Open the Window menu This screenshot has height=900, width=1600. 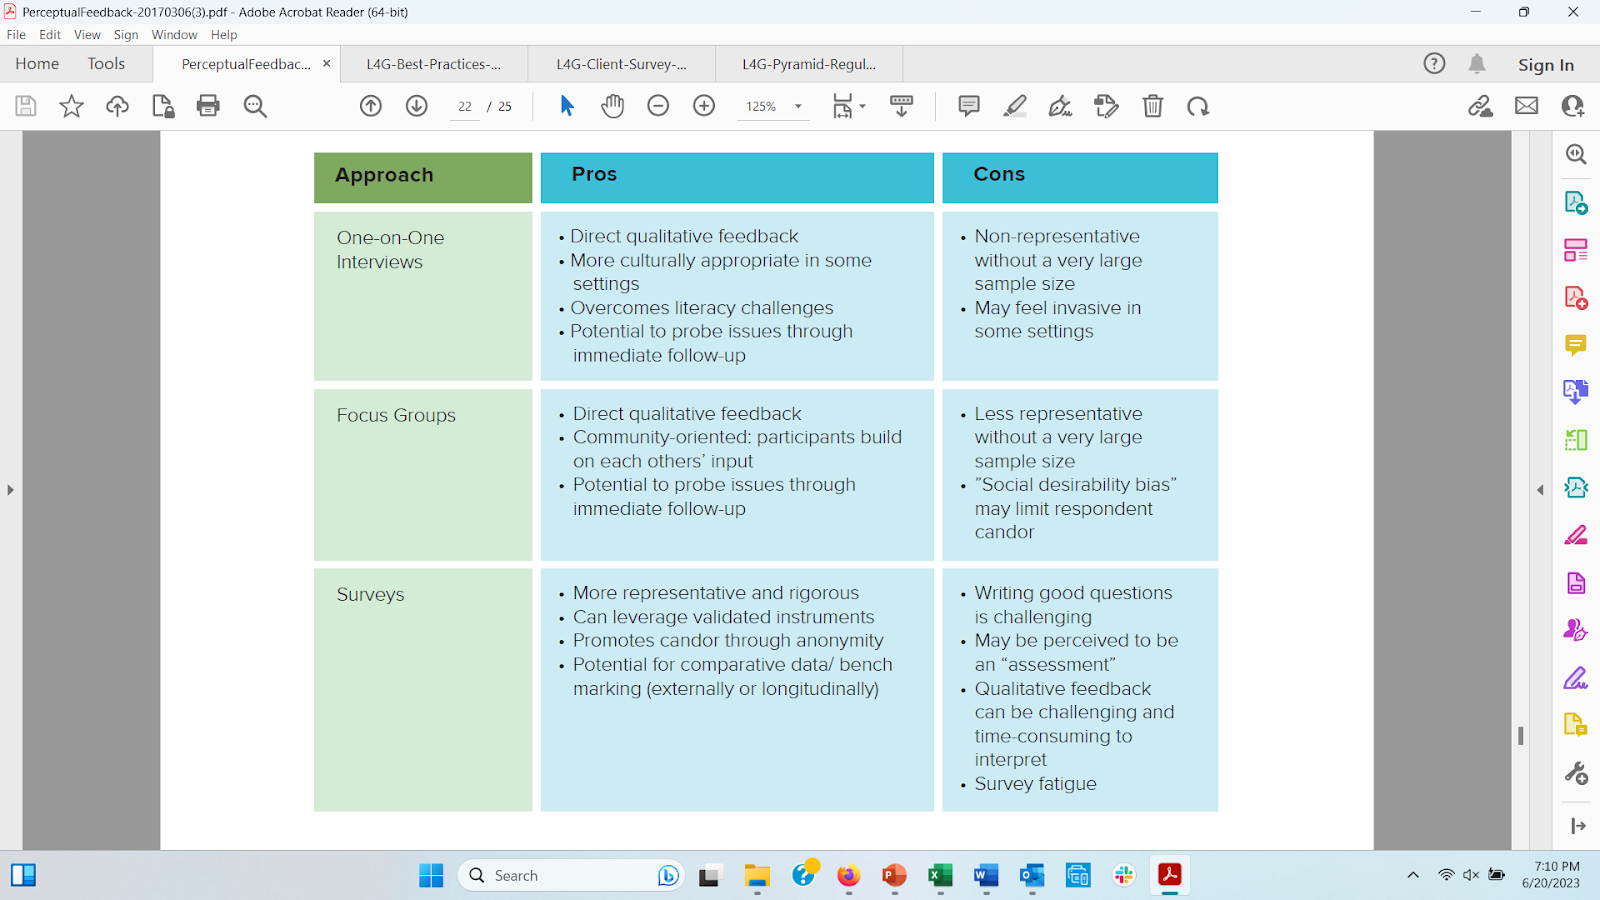[x=174, y=35]
